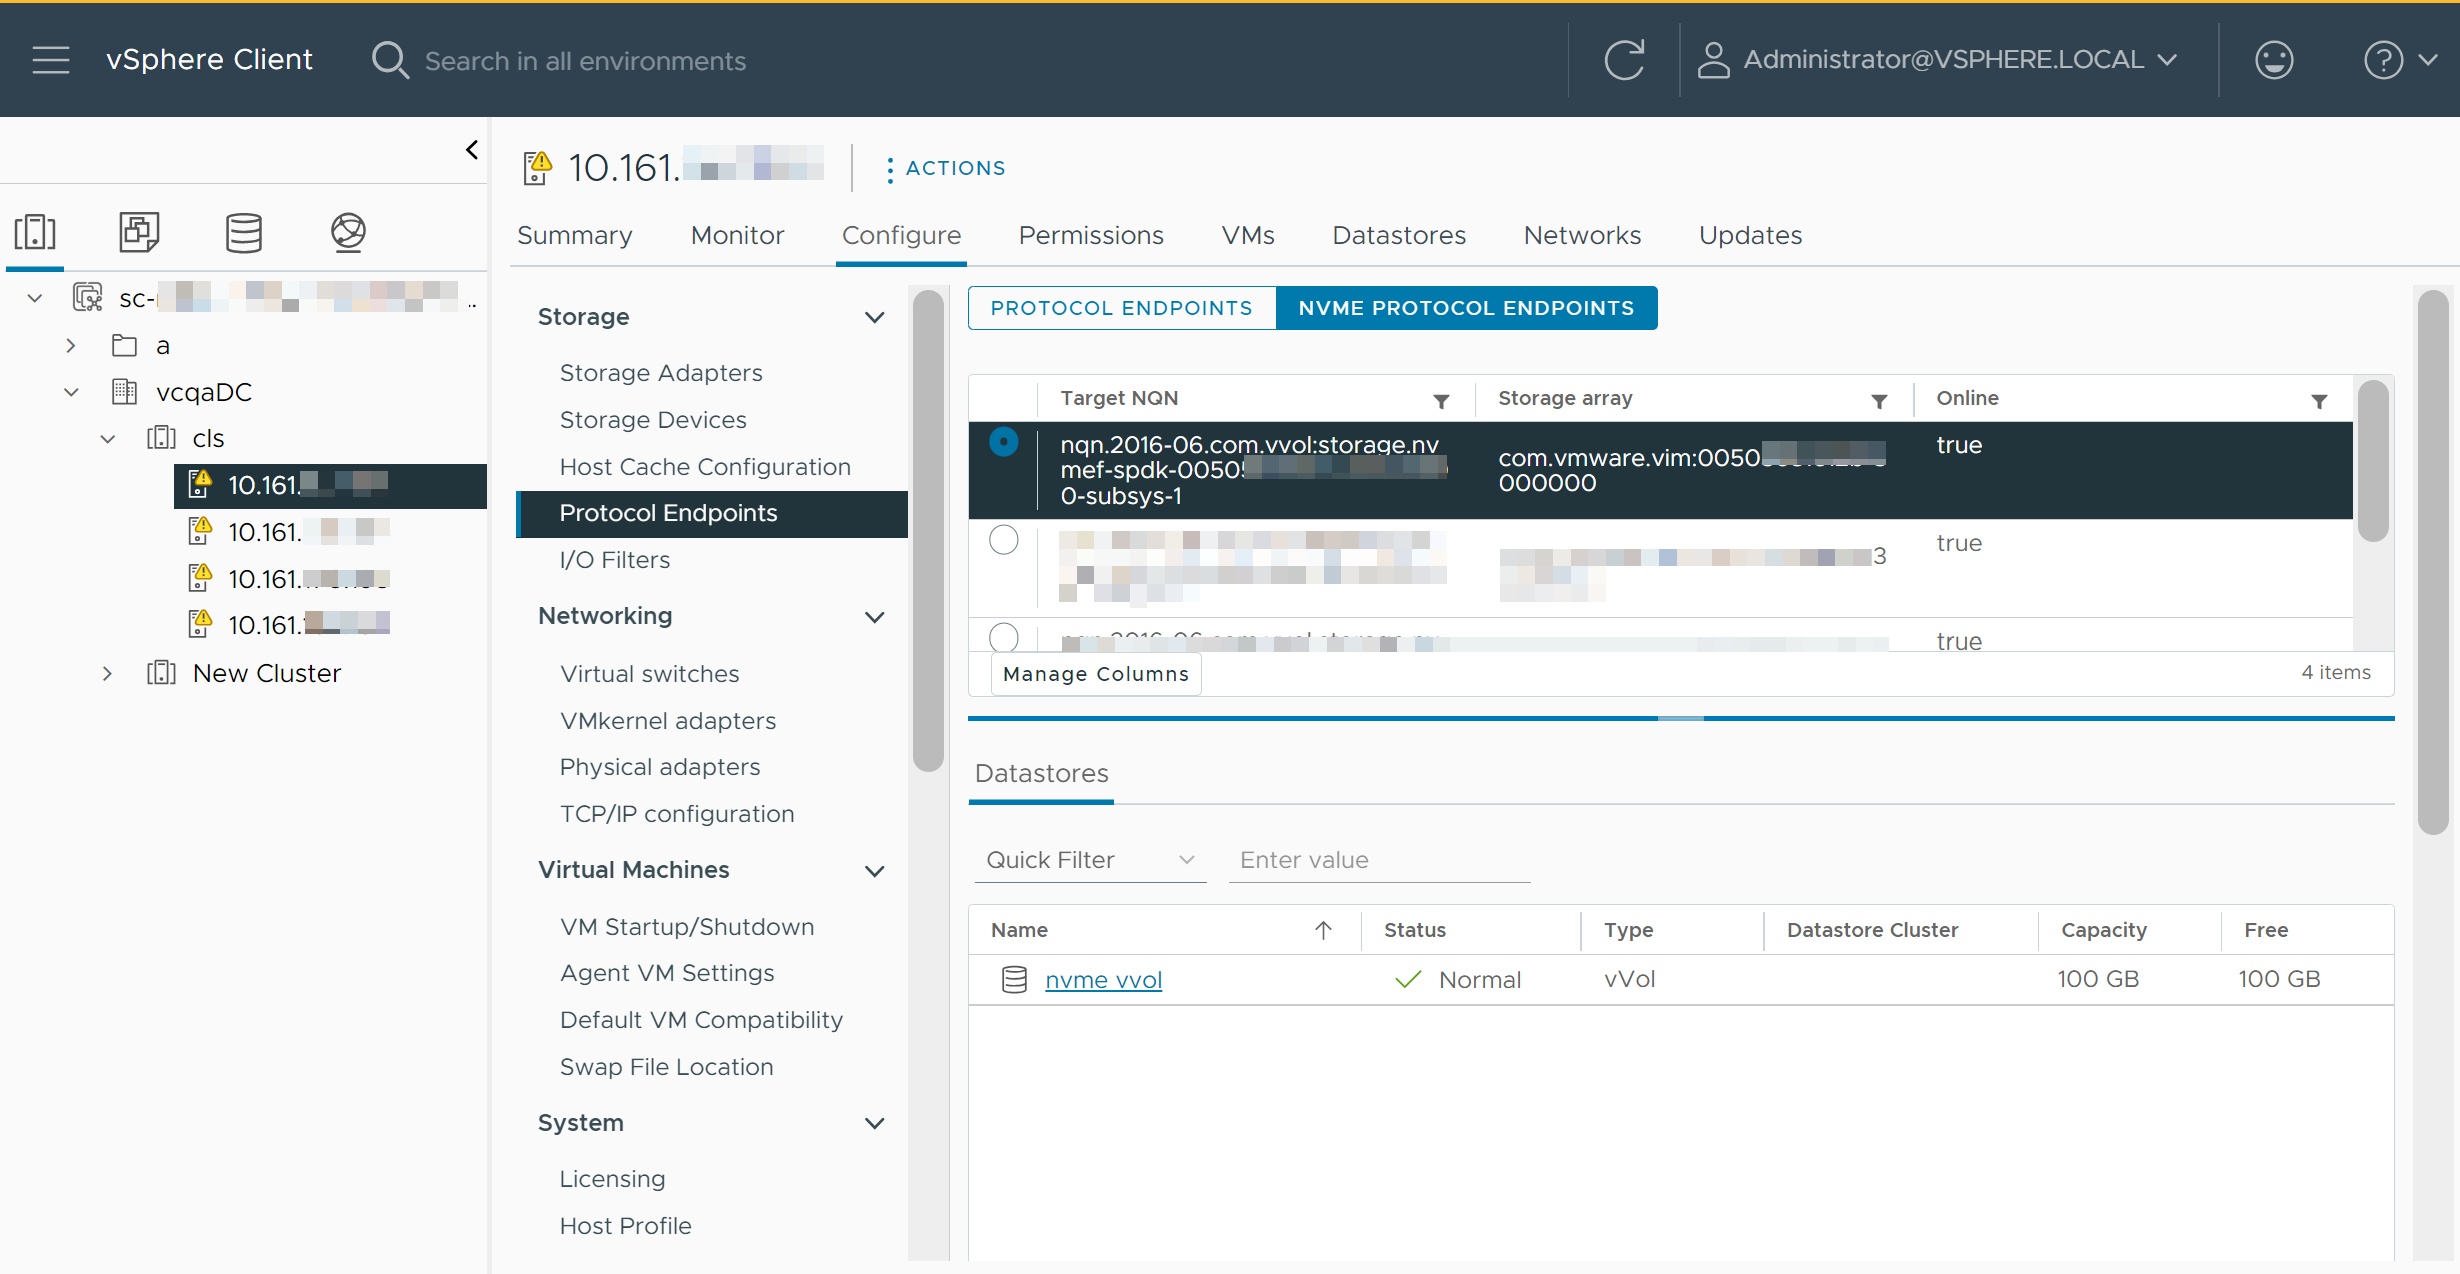Screen dimensions: 2460x1274
Task: Open the Updates tab
Action: (1750, 235)
